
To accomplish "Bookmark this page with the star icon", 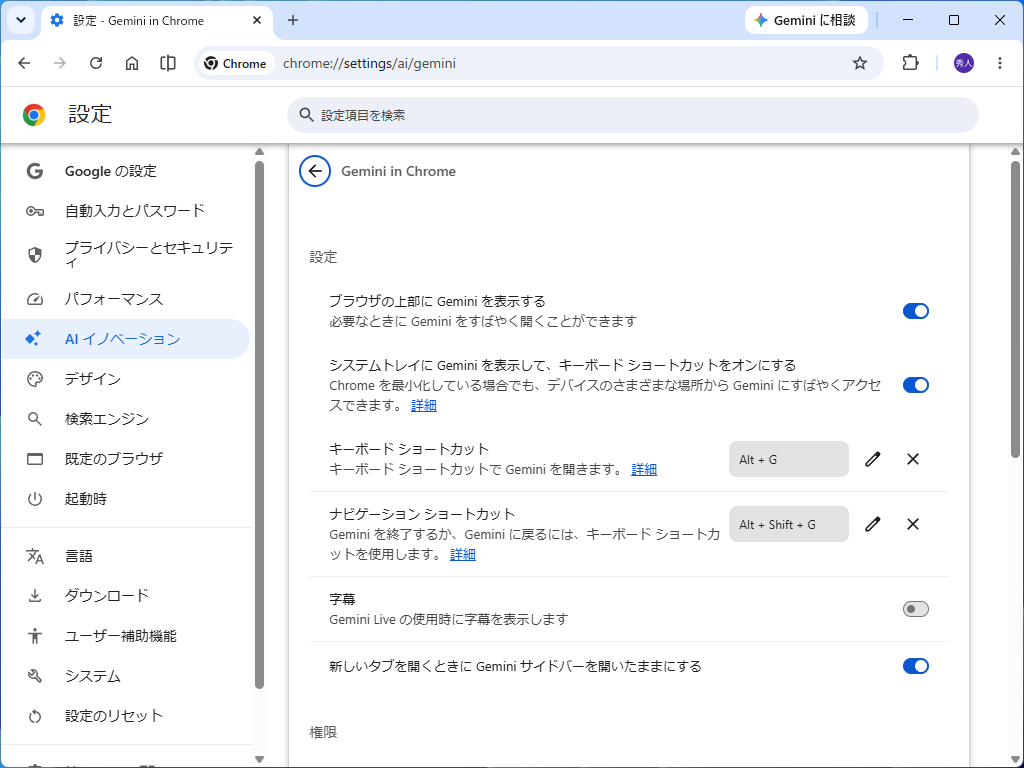I will (860, 63).
